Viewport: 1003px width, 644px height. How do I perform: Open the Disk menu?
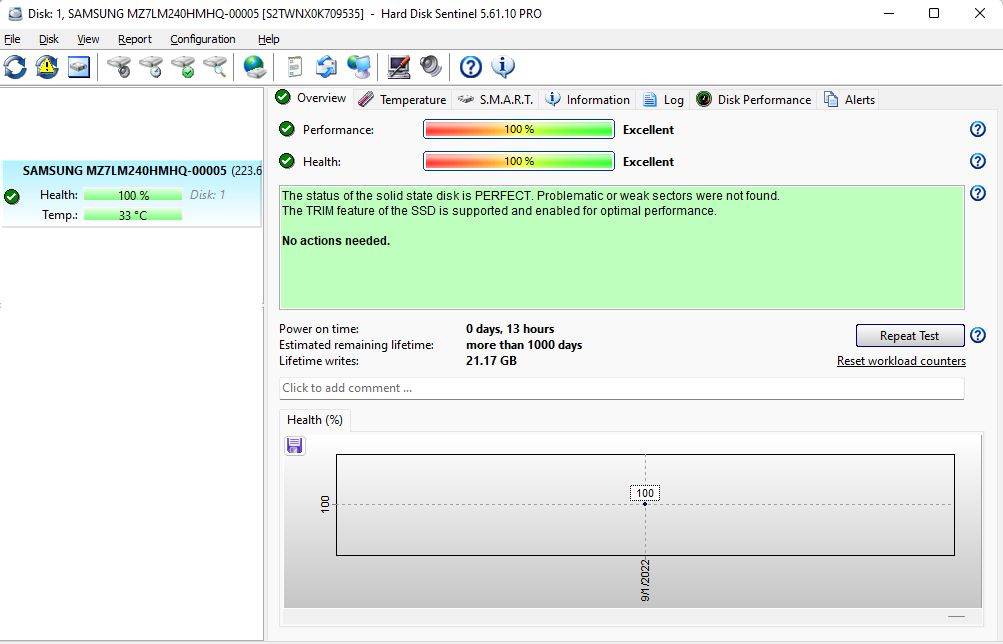coord(49,39)
